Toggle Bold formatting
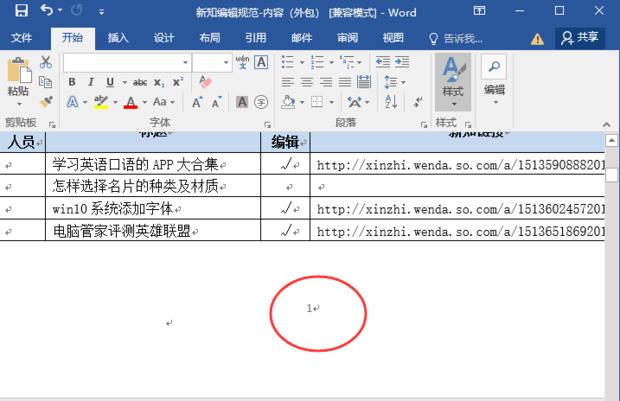The height and width of the screenshot is (401, 620). (x=72, y=82)
